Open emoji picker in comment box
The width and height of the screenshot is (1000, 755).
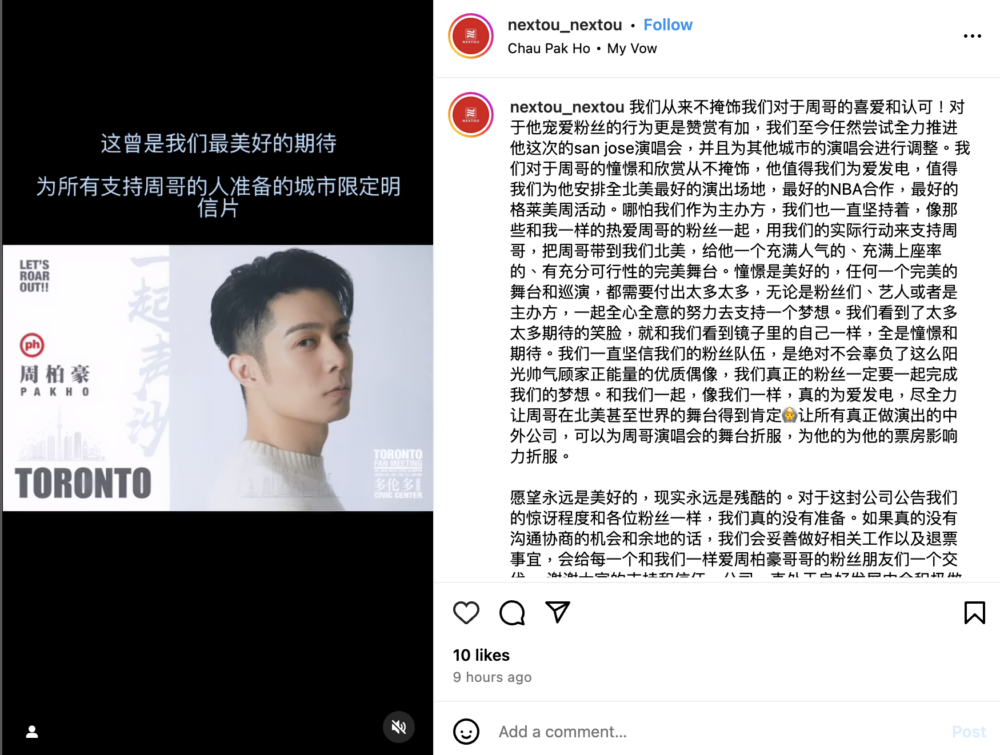pyautogui.click(x=466, y=731)
